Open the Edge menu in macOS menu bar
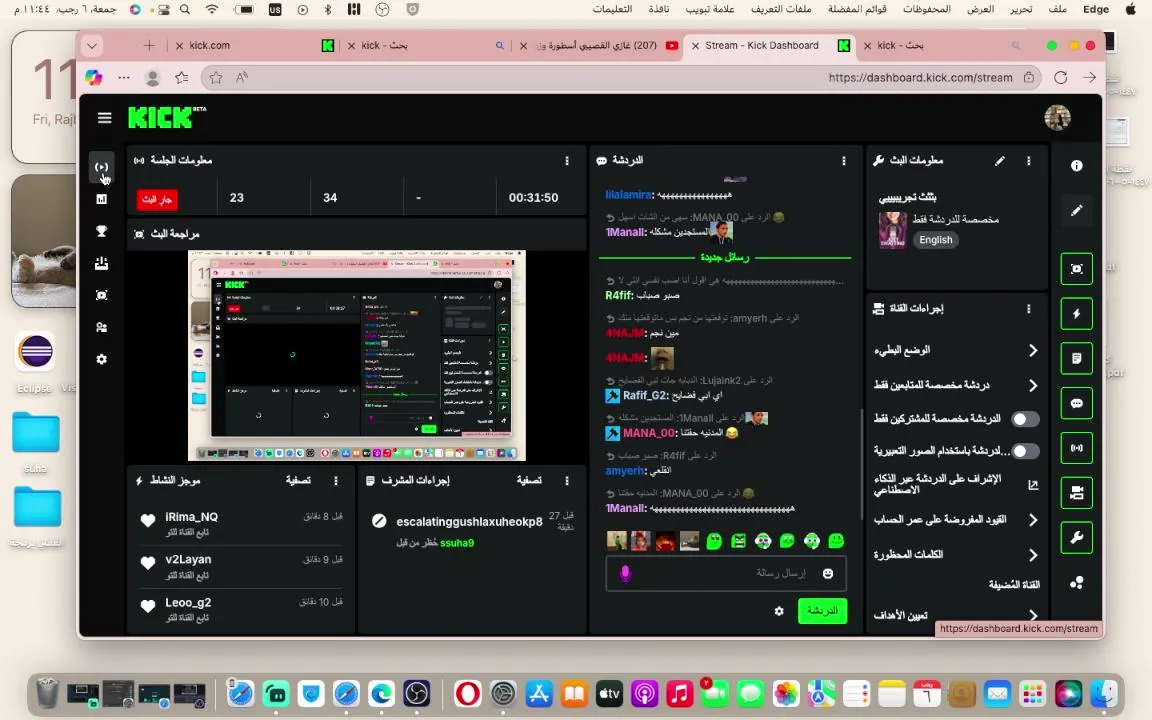 point(1095,10)
